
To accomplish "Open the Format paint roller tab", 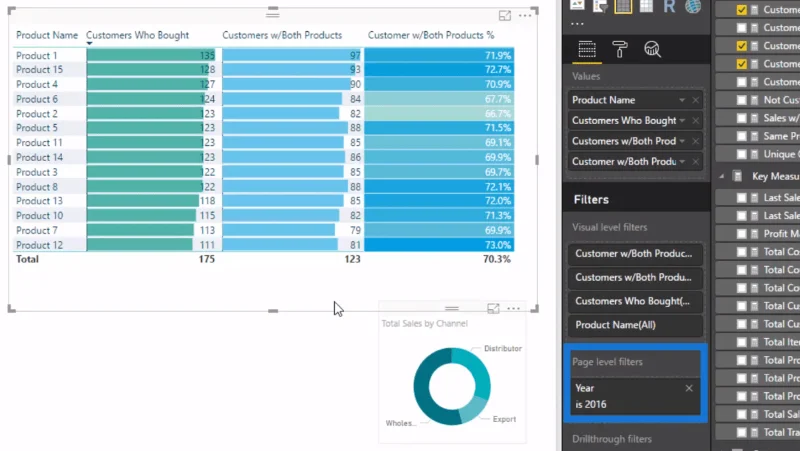I will coord(620,49).
